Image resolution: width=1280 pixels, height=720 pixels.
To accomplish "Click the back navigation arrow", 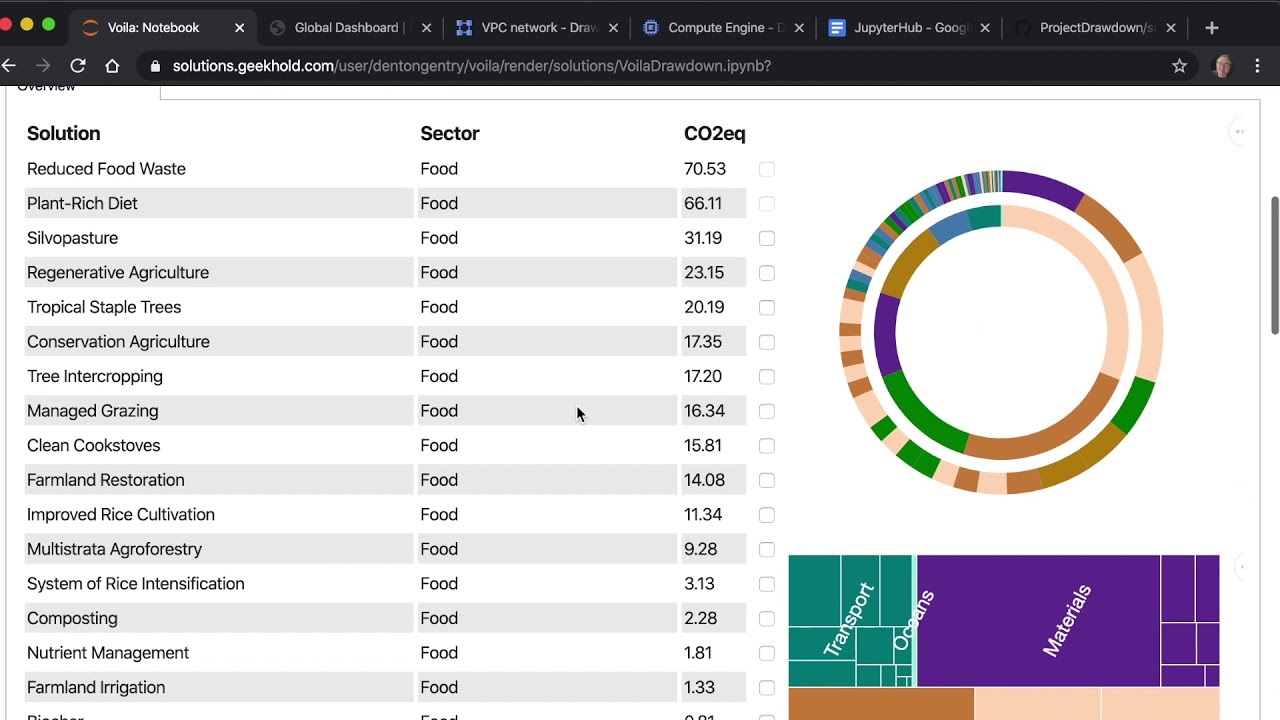I will (9, 66).
